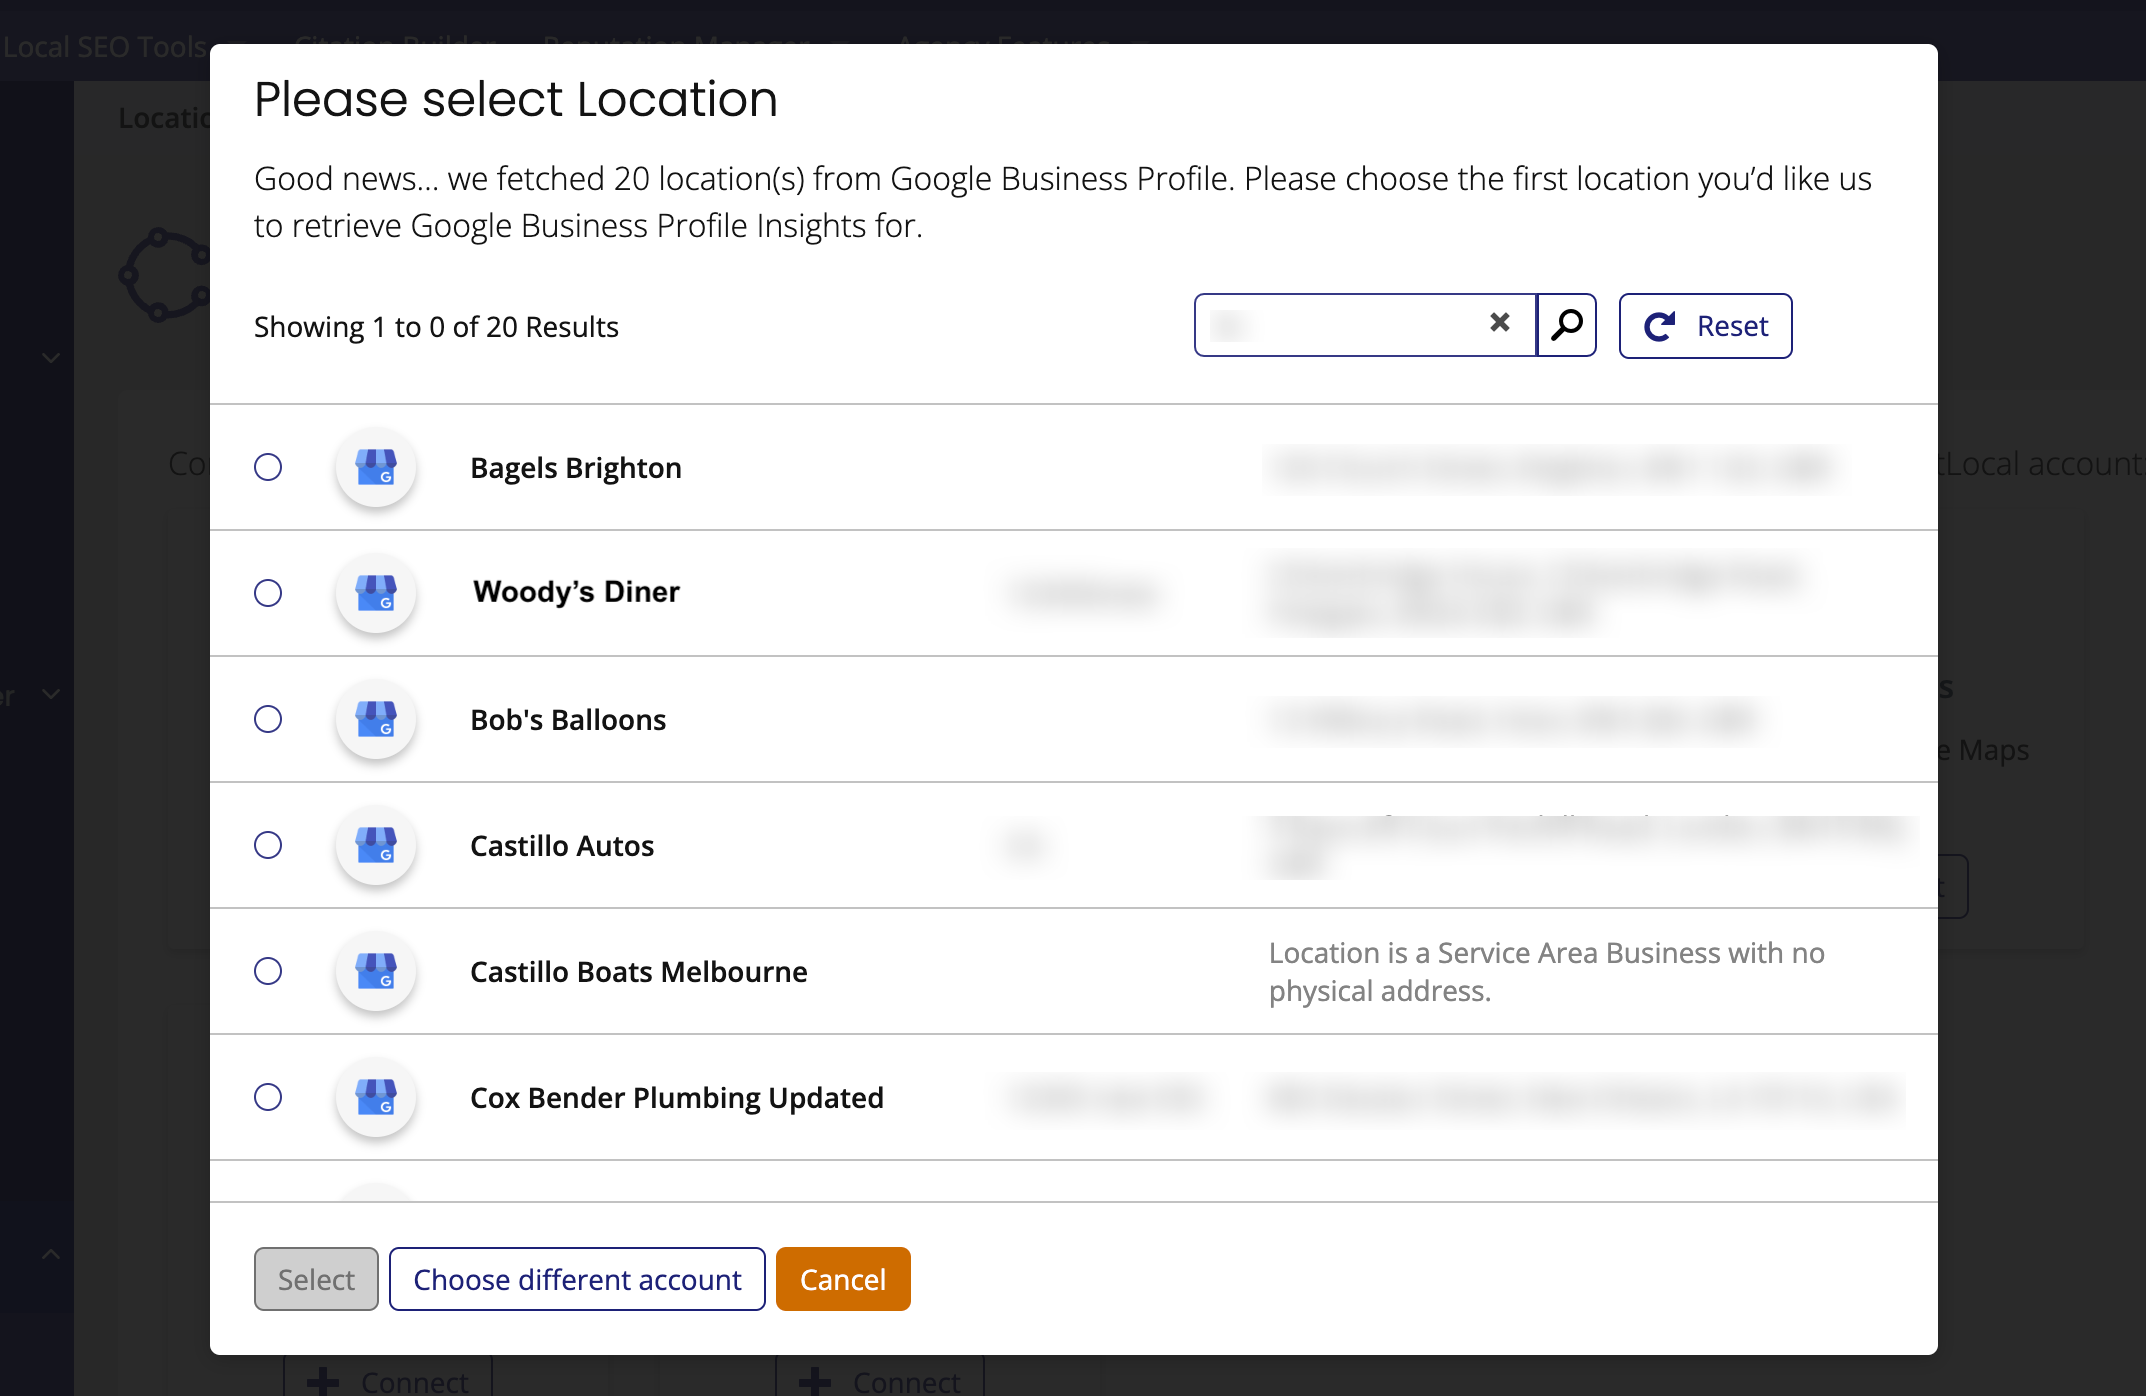Viewport: 2146px width, 1396px height.
Task: Click the Showing 1 to 0 of 20 Results text
Action: (x=436, y=327)
